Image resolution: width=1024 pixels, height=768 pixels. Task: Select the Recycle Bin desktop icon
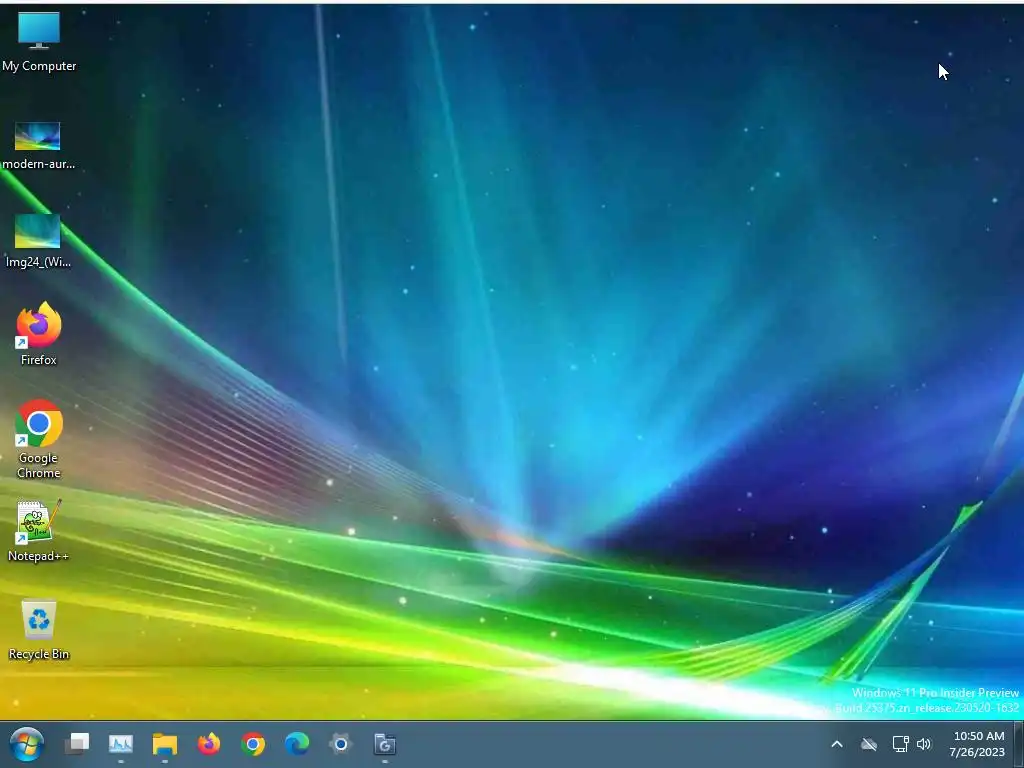coord(39,630)
